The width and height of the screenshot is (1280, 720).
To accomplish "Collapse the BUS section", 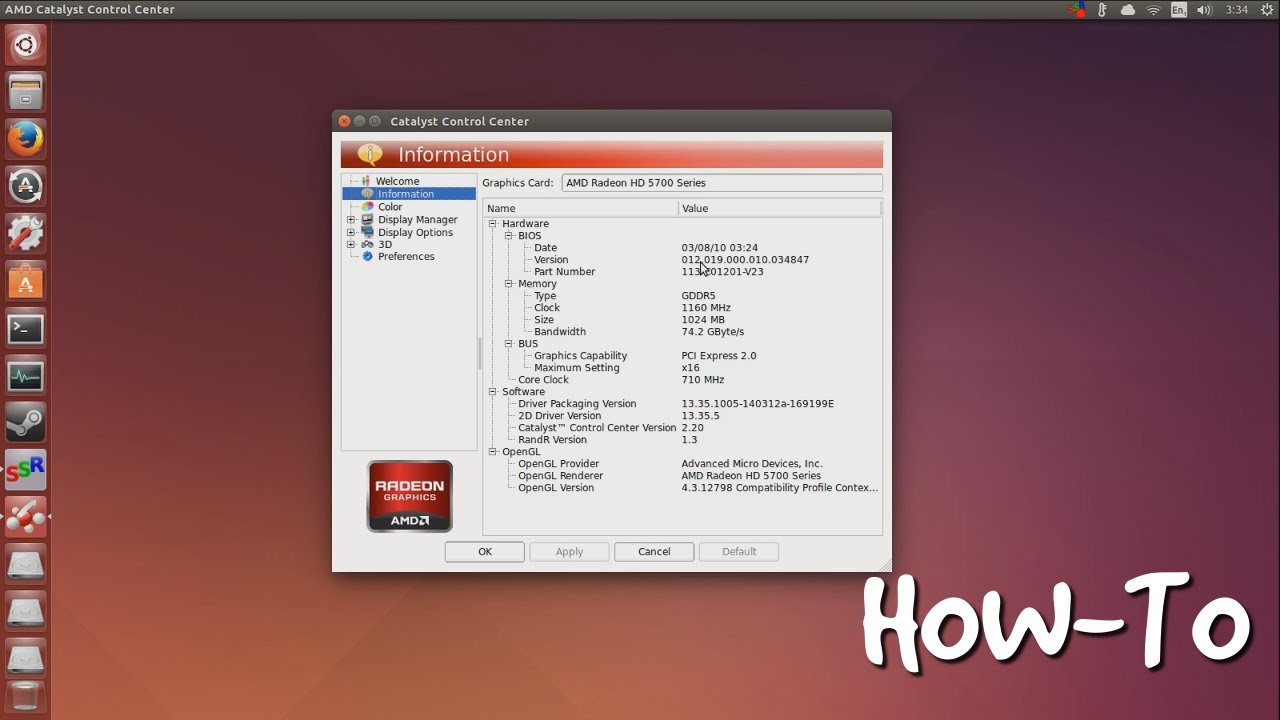I will (509, 344).
